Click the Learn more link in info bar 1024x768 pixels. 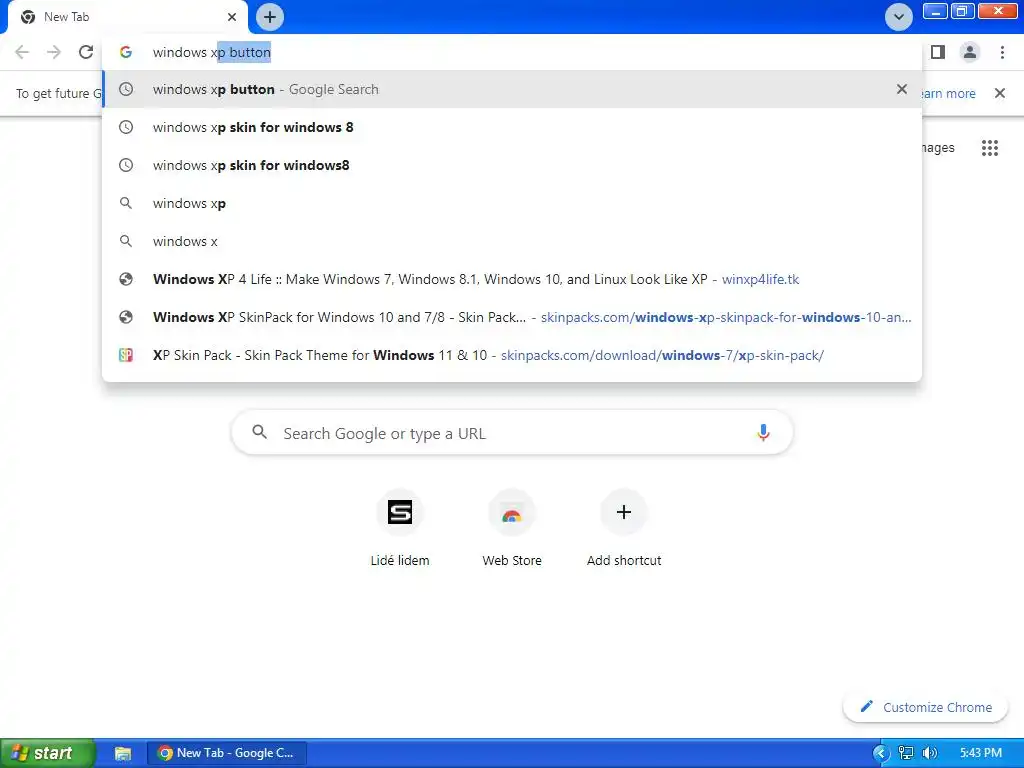948,93
